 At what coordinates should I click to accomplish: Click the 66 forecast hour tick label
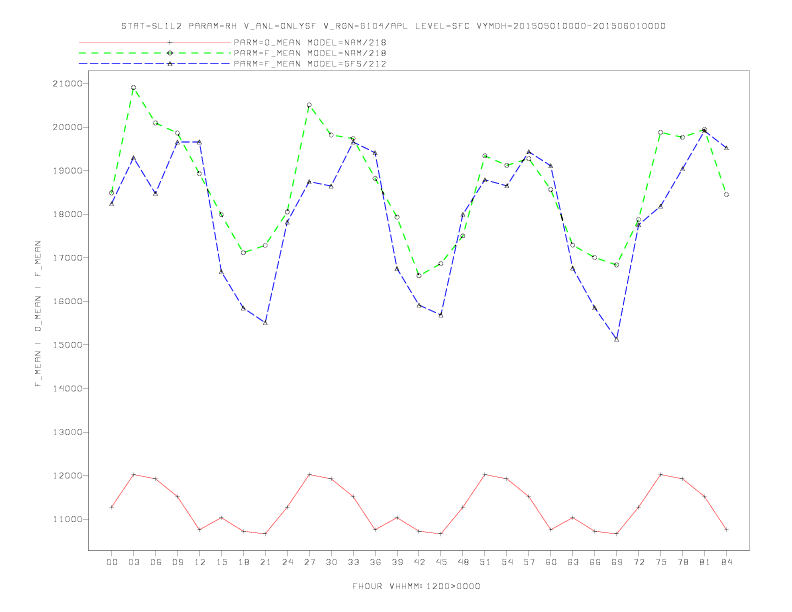point(595,562)
